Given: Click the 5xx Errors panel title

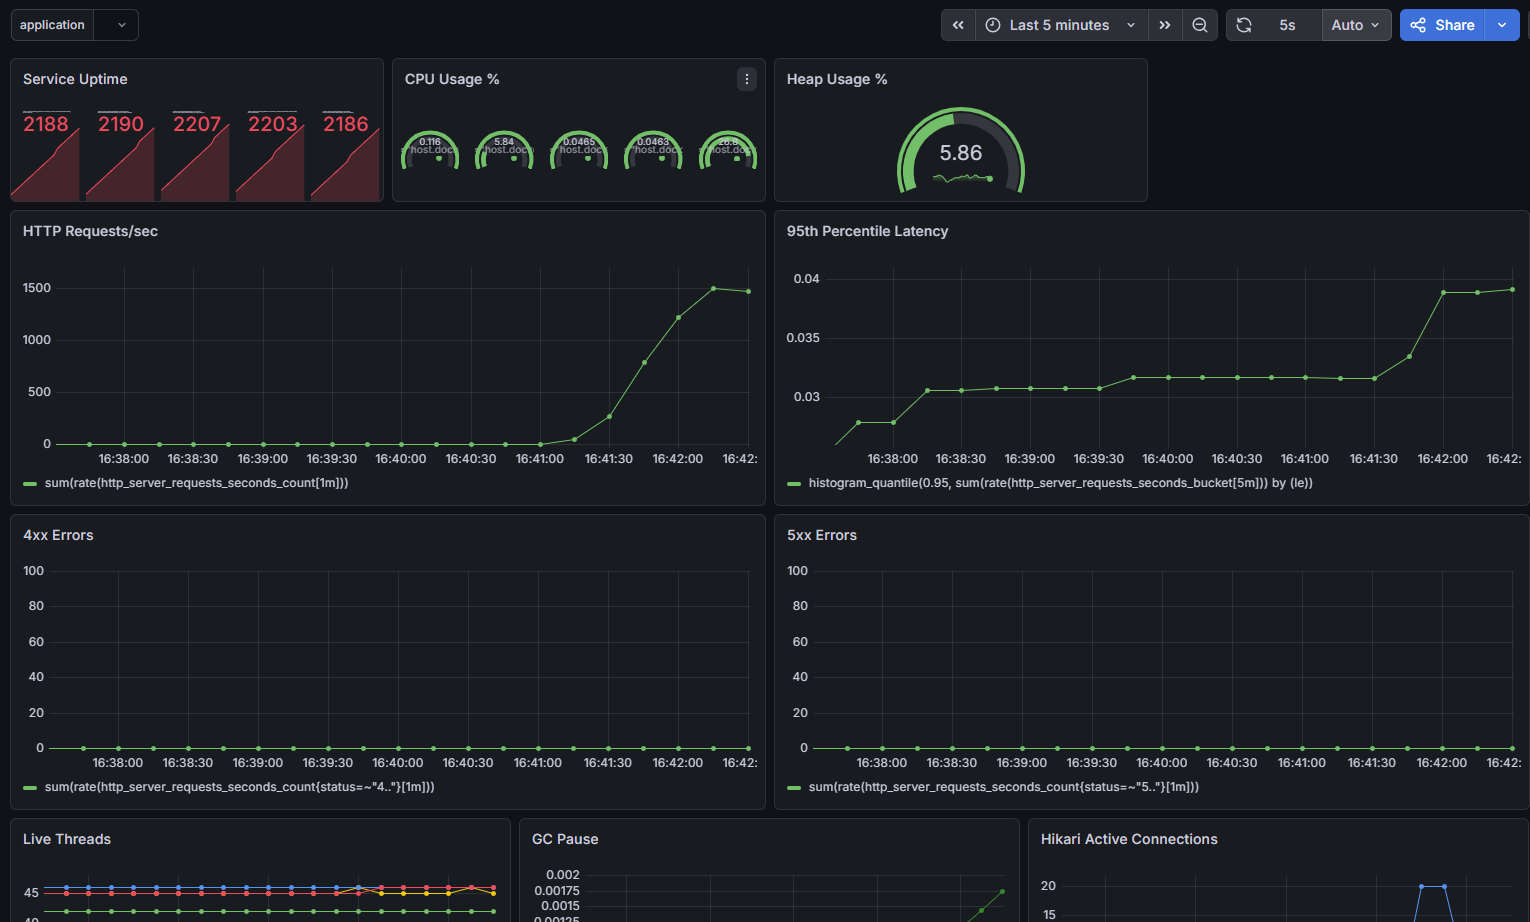Looking at the screenshot, I should [822, 535].
